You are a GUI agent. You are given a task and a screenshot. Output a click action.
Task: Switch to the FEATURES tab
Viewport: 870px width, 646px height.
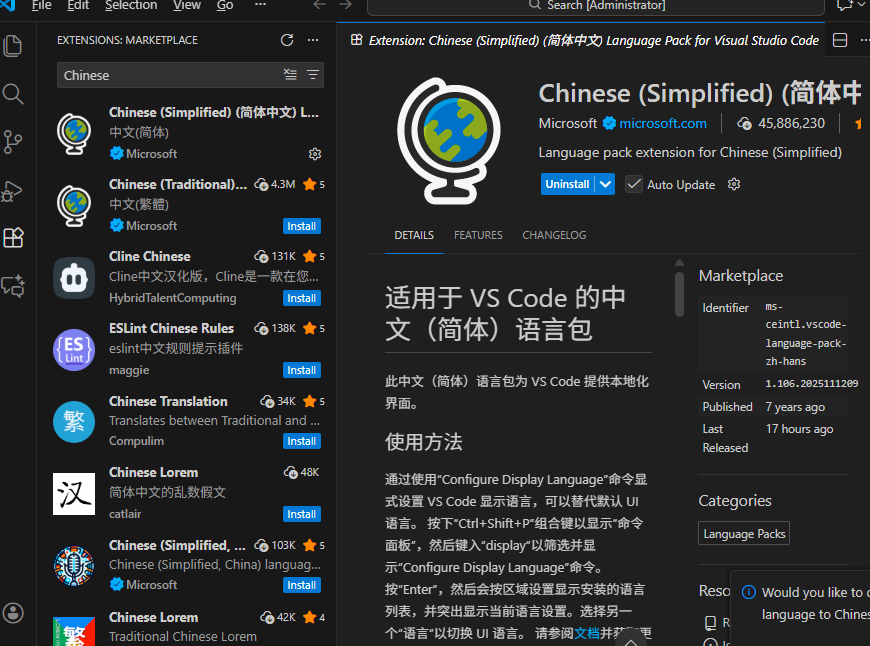click(478, 235)
